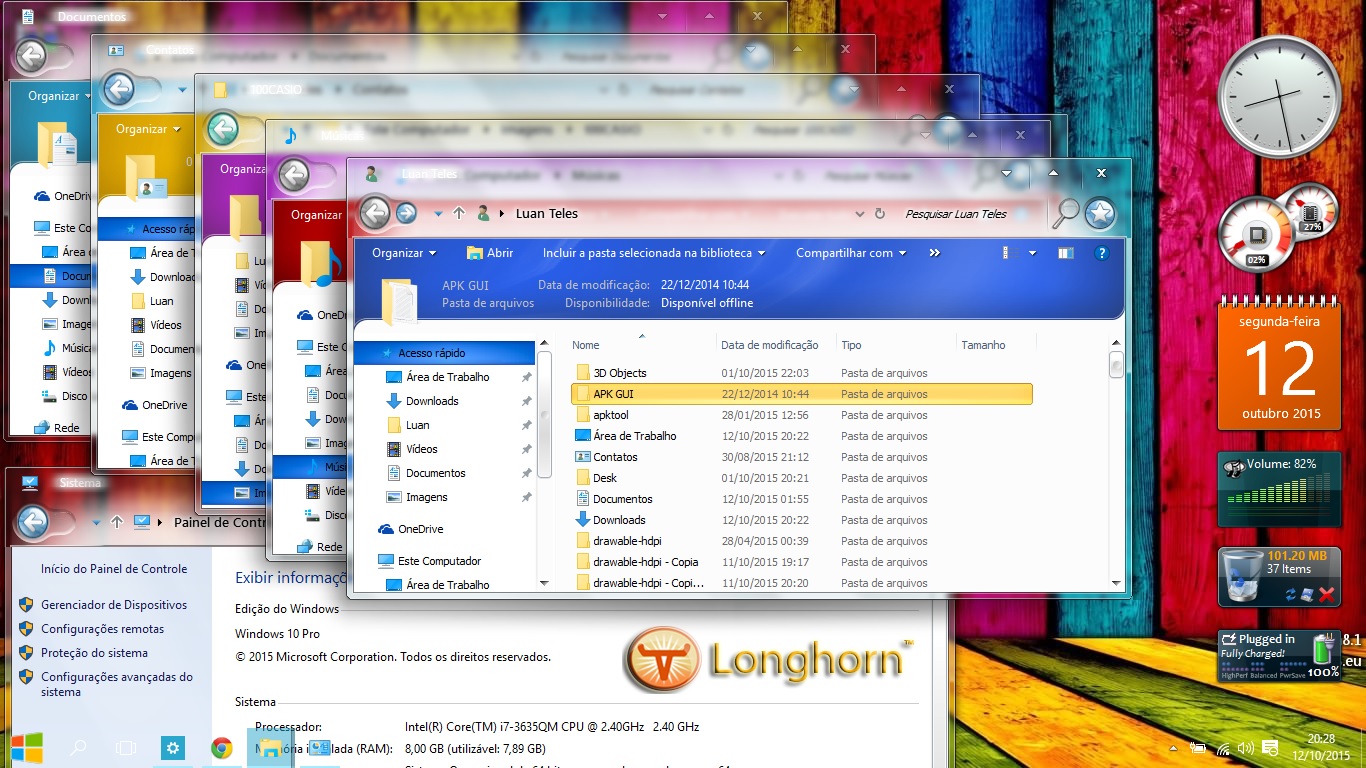Screen dimensions: 1366x768
Task: Click the Downloads folder icon in file list
Action: [583, 520]
